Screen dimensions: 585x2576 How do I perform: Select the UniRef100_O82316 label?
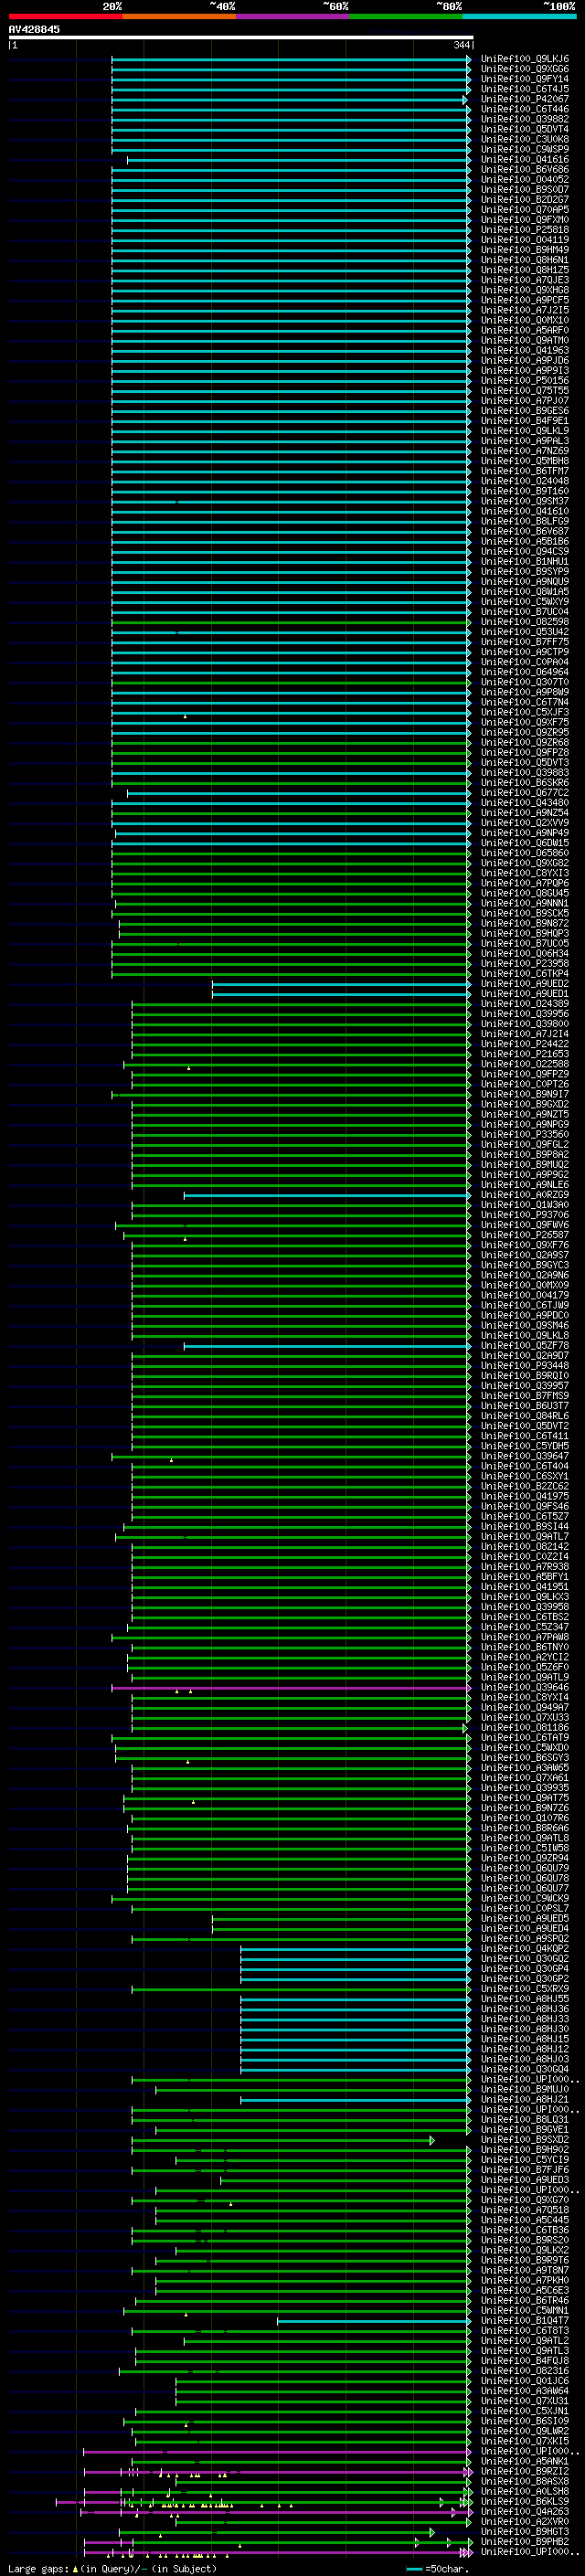tap(524, 2371)
